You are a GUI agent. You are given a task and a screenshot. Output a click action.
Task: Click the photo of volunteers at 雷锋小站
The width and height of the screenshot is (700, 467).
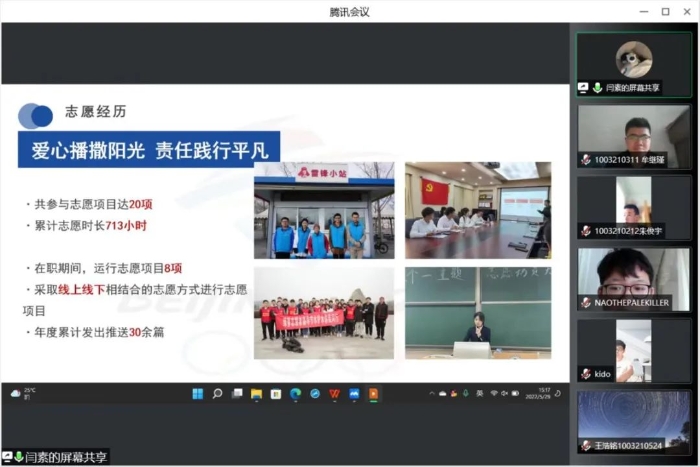click(324, 210)
